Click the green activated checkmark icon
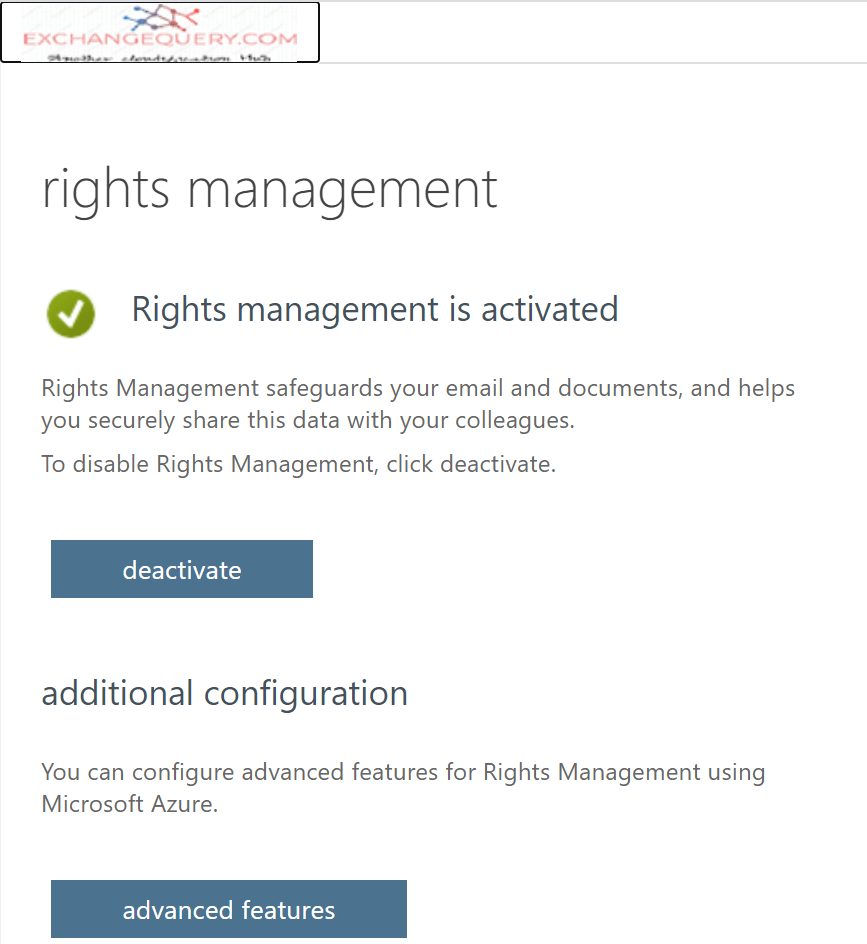The image size is (867, 944). pyautogui.click(x=70, y=313)
